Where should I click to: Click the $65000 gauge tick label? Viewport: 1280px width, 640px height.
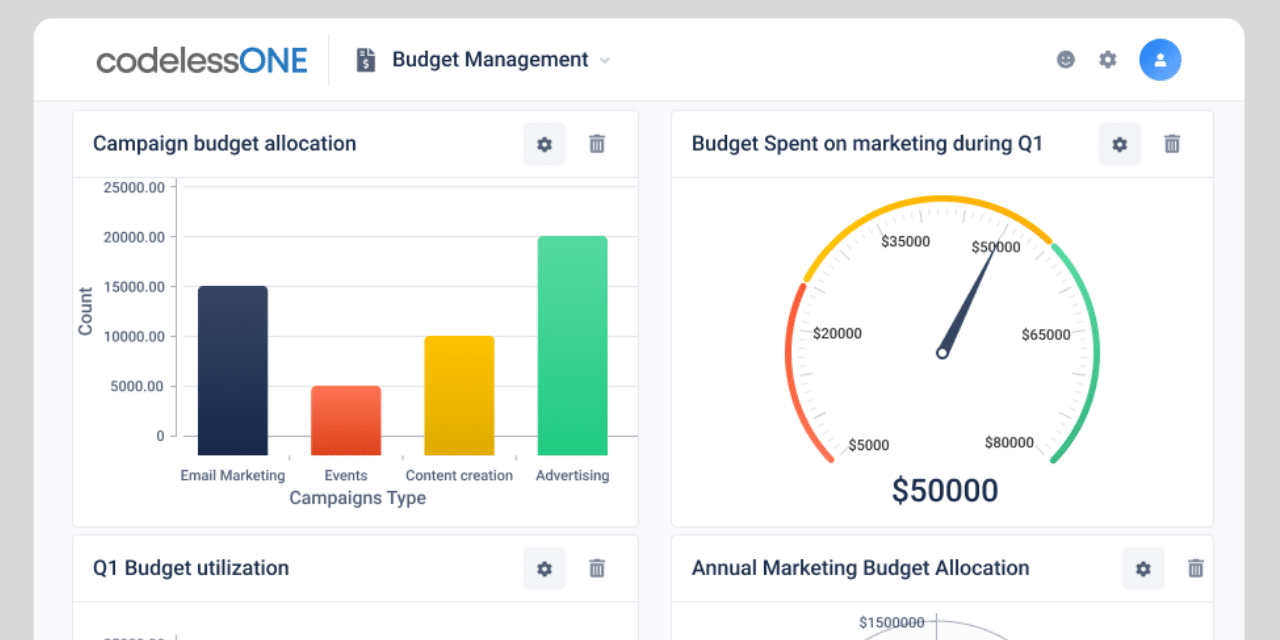pyautogui.click(x=1046, y=335)
